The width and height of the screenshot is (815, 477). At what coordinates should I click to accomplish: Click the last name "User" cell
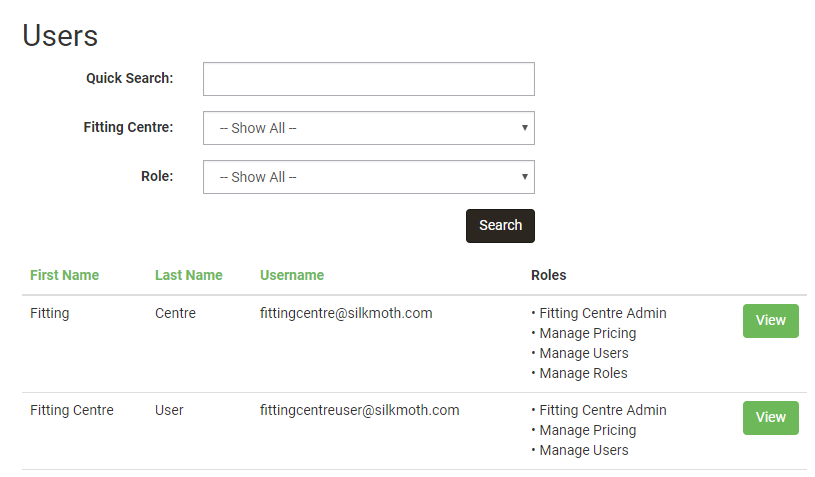click(171, 410)
